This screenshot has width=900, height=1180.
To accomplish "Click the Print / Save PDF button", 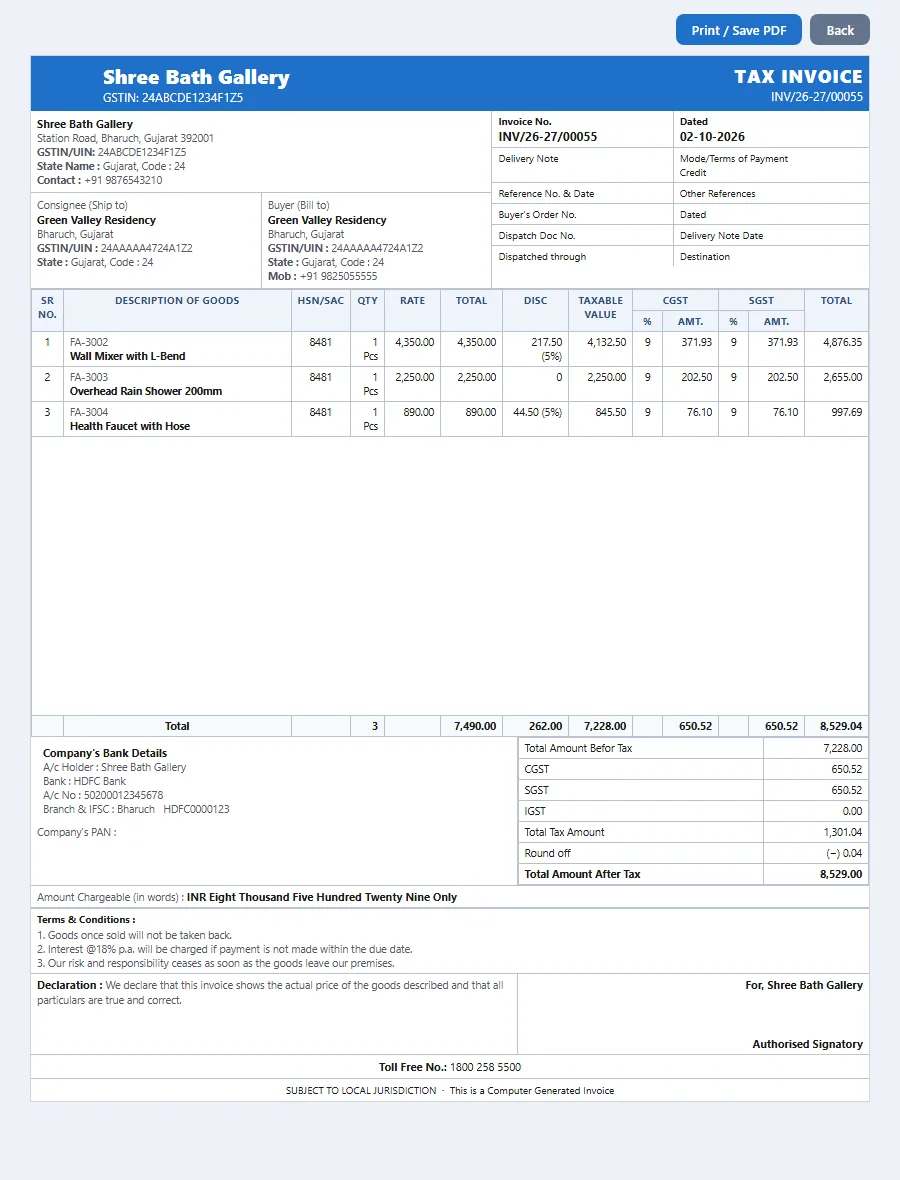I will pyautogui.click(x=738, y=30).
